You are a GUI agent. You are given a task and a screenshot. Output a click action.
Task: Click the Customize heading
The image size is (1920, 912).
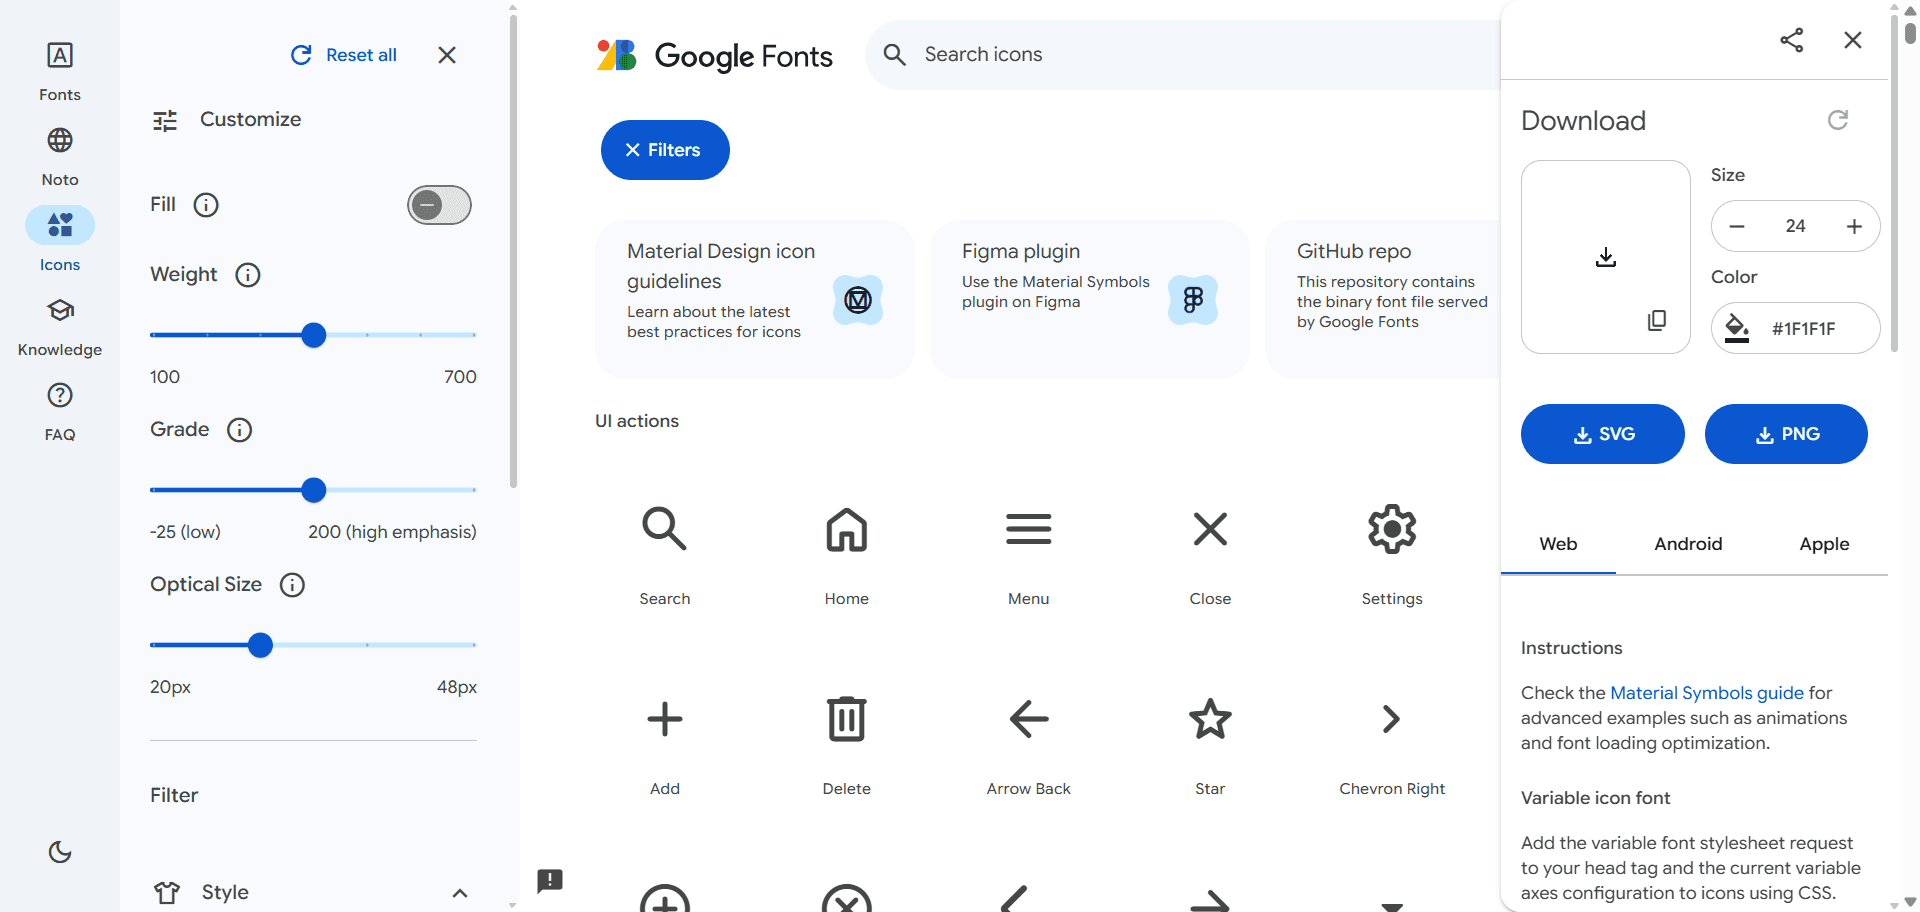pos(251,120)
